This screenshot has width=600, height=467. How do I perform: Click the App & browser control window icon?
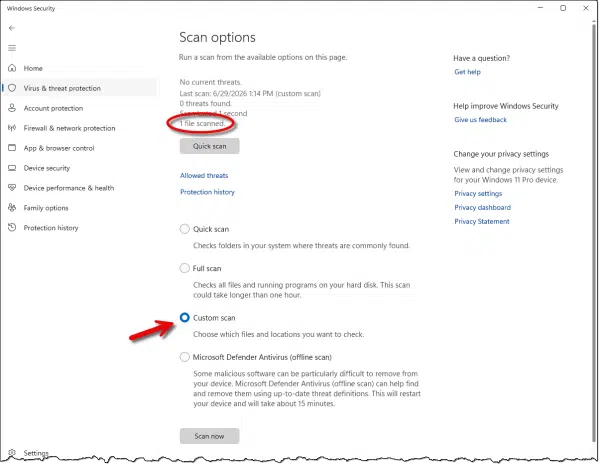point(12,148)
